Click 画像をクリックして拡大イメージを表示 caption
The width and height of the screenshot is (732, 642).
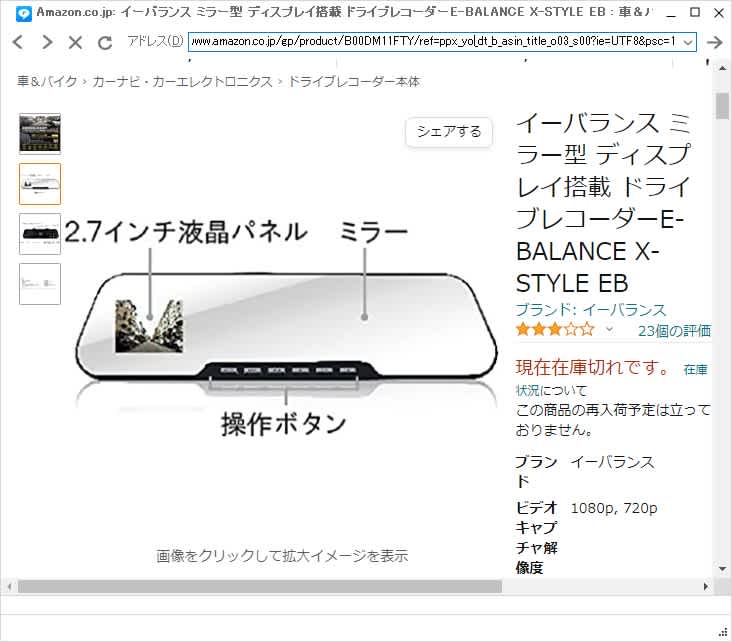[x=282, y=556]
